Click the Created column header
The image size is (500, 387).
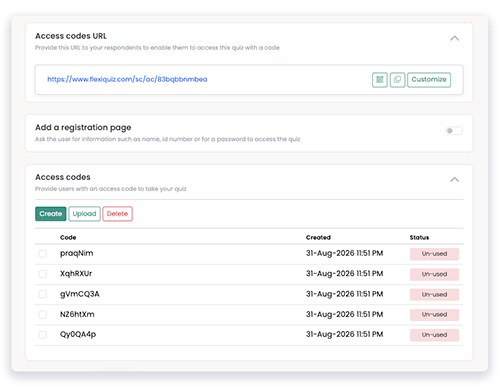pos(318,237)
